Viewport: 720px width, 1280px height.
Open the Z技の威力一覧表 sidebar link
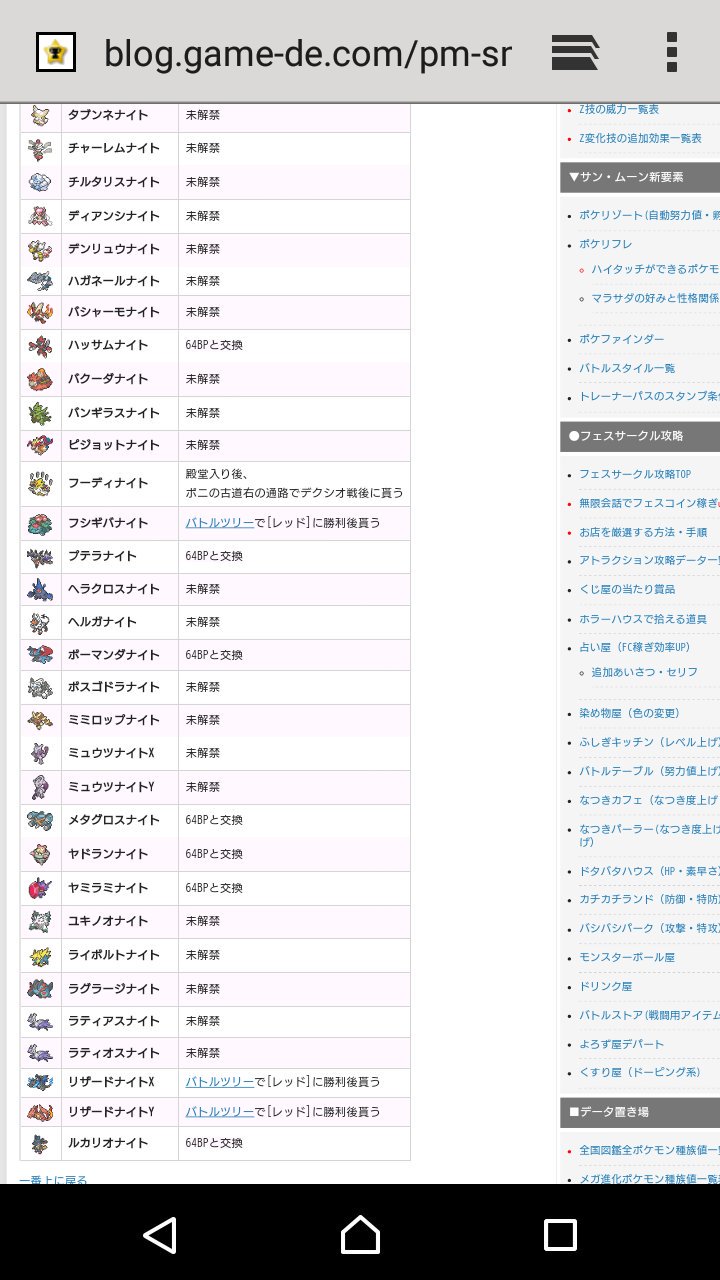coord(619,109)
